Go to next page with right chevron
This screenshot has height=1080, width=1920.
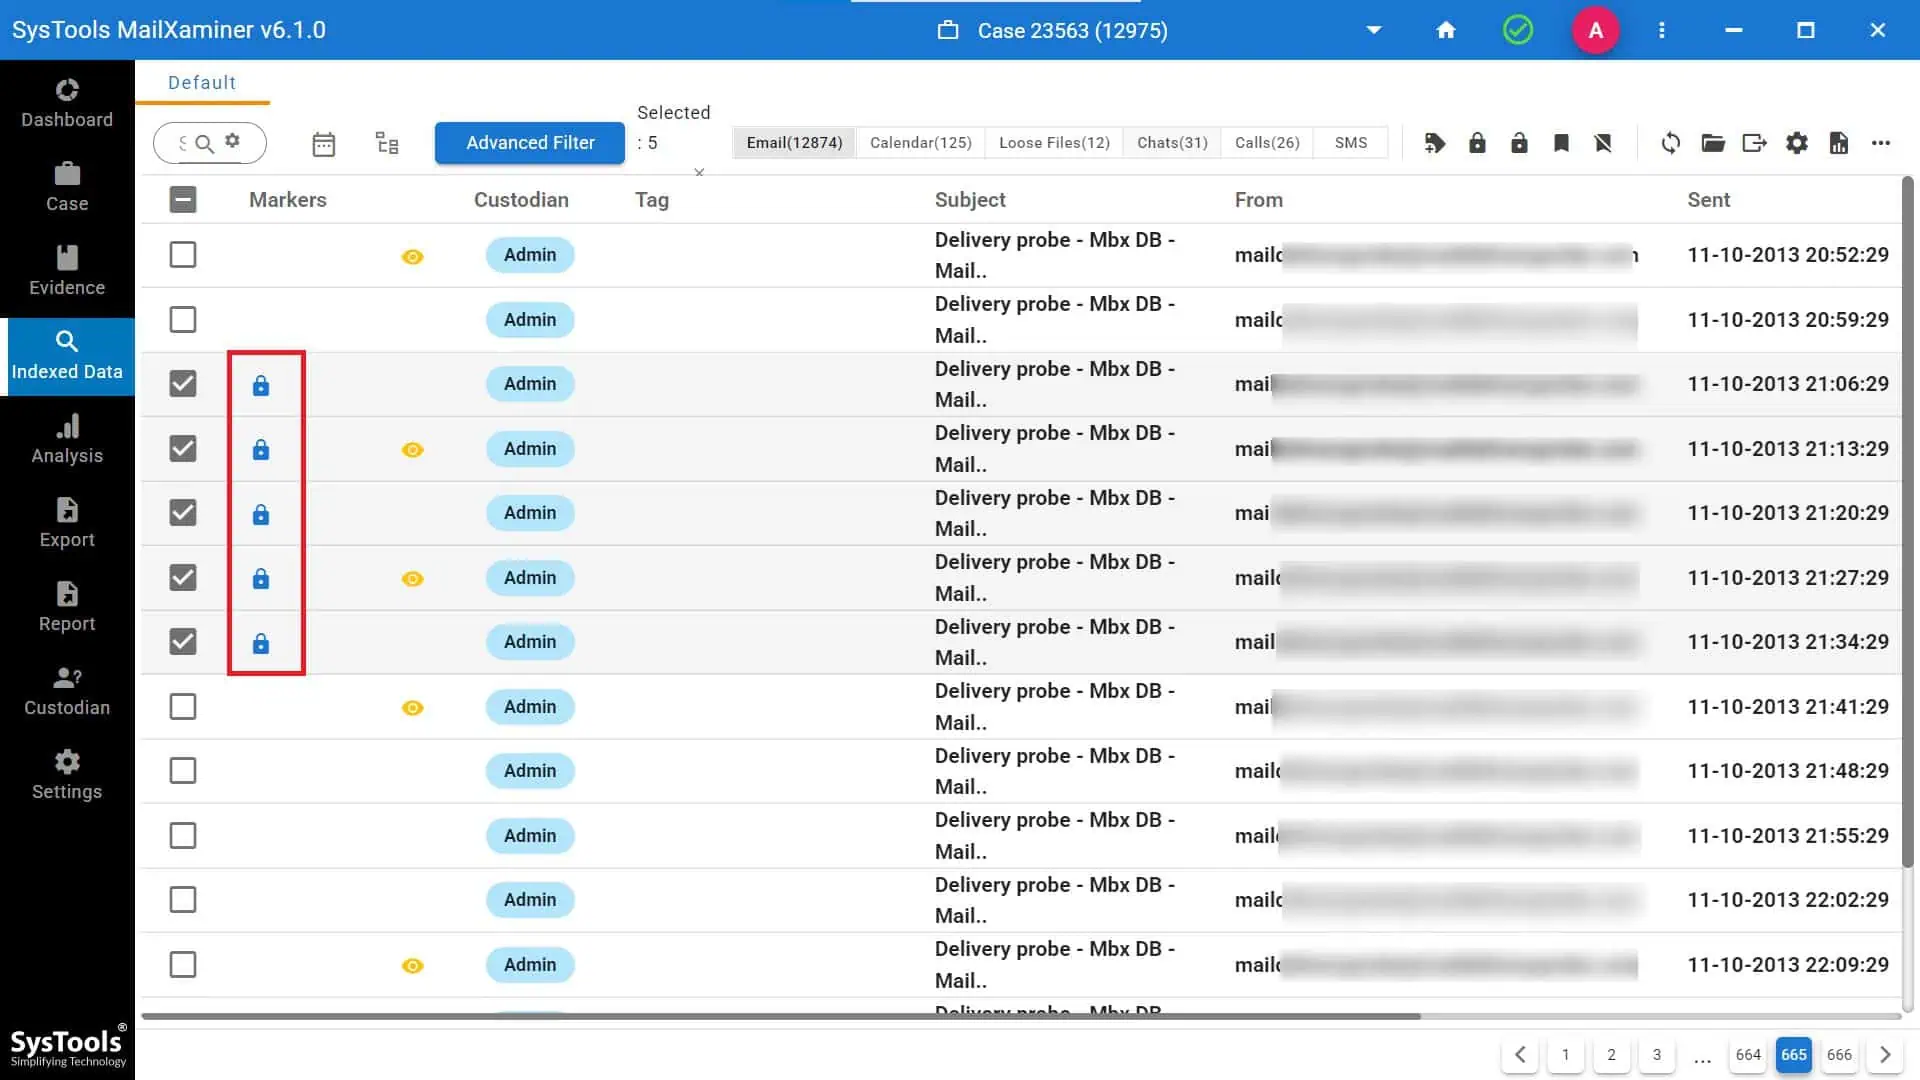[1885, 1055]
